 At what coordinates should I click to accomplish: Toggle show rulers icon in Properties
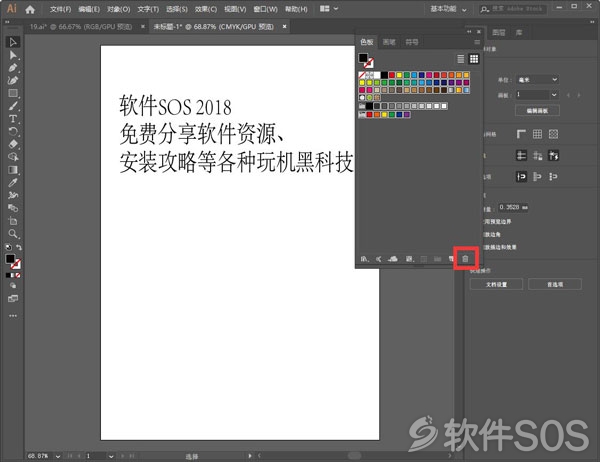521,134
